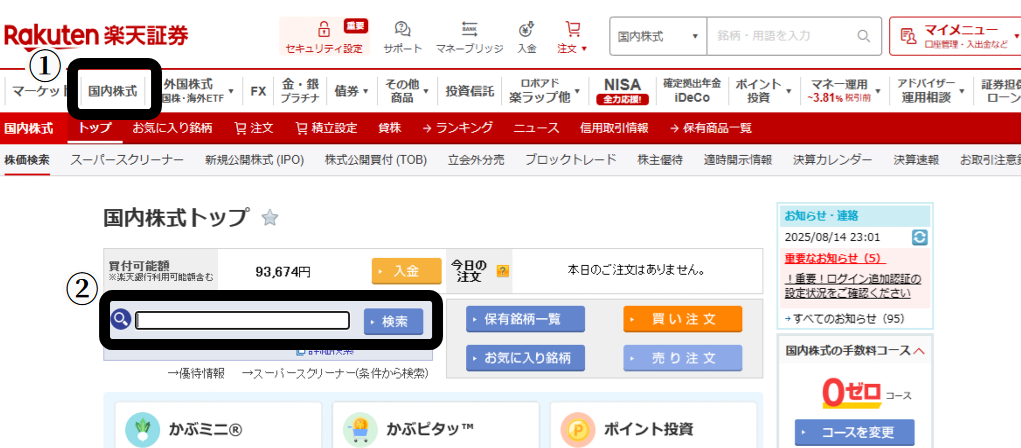Click the question mark help icon by 今日の注文
This screenshot has height=448, width=1021.
[502, 270]
